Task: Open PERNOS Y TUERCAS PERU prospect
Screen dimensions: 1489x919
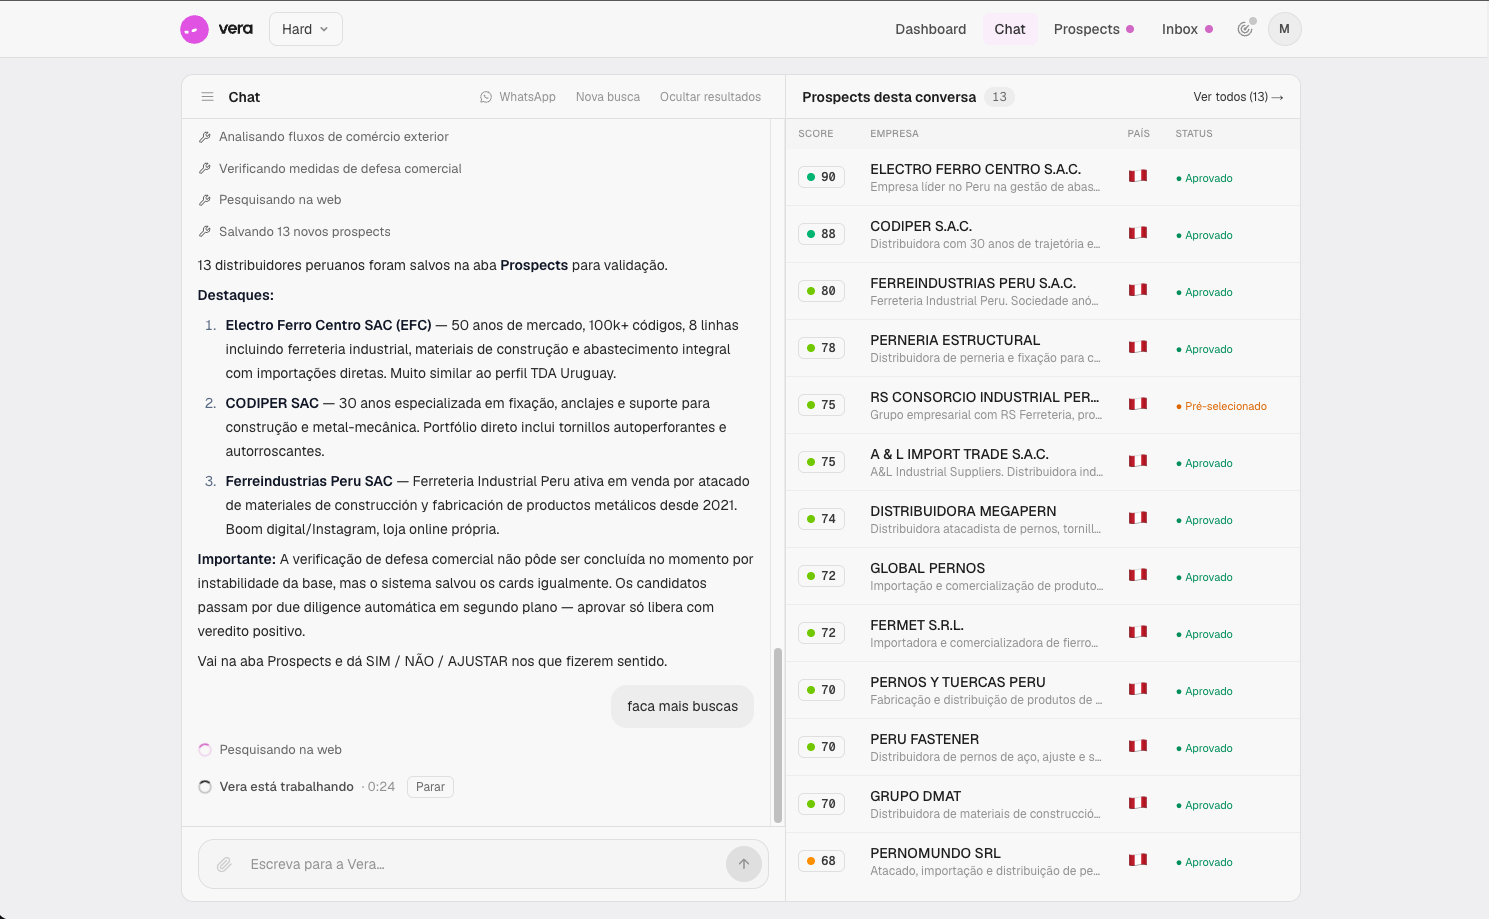Action: pos(1042,690)
